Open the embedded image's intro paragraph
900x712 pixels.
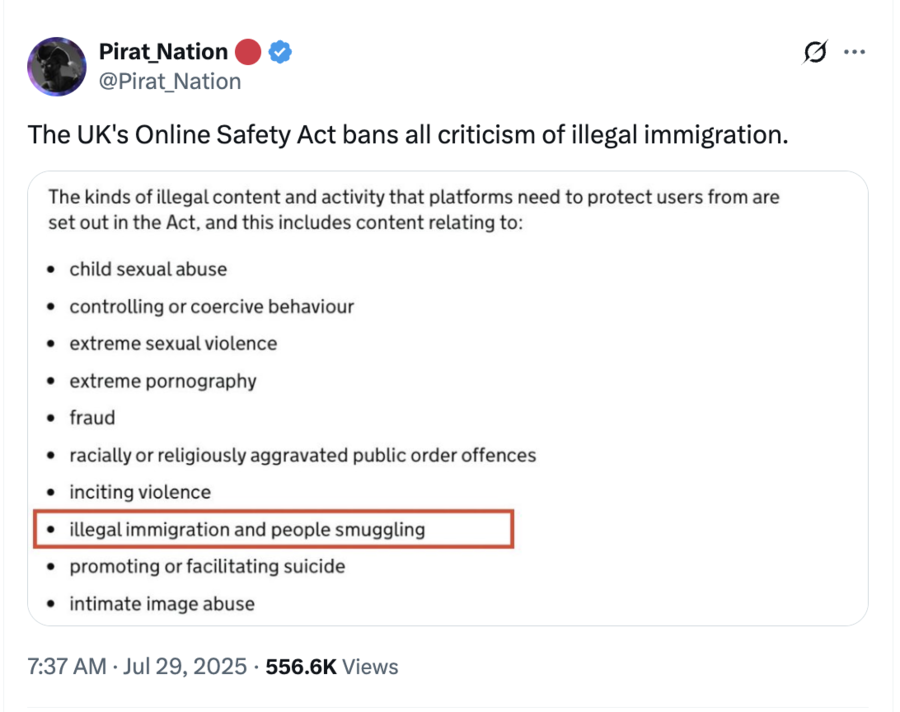[413, 209]
